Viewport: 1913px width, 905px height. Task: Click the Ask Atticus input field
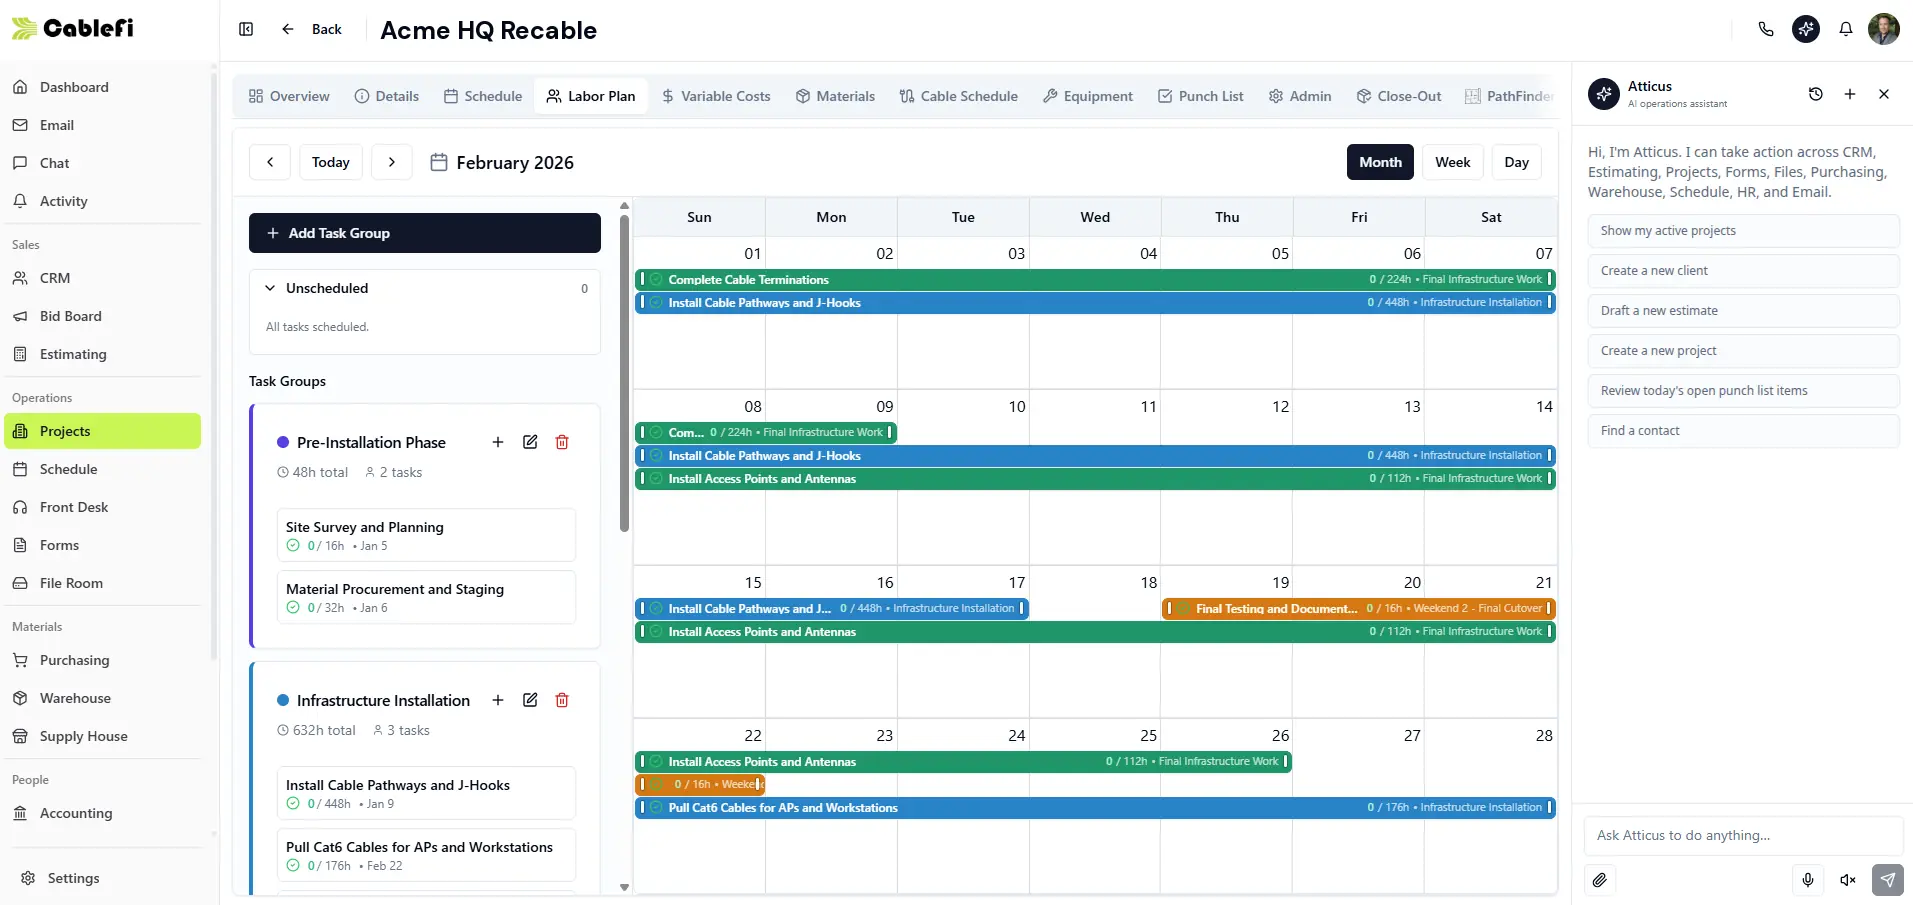(x=1743, y=835)
